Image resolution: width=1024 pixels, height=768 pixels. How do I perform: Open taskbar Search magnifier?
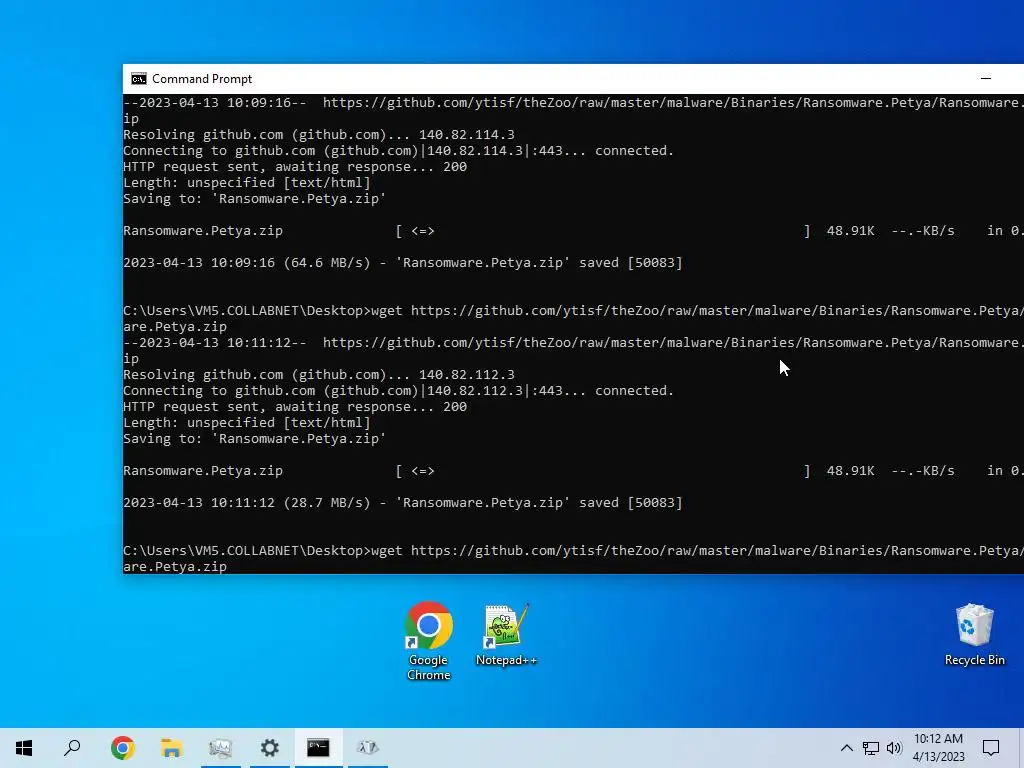point(72,748)
